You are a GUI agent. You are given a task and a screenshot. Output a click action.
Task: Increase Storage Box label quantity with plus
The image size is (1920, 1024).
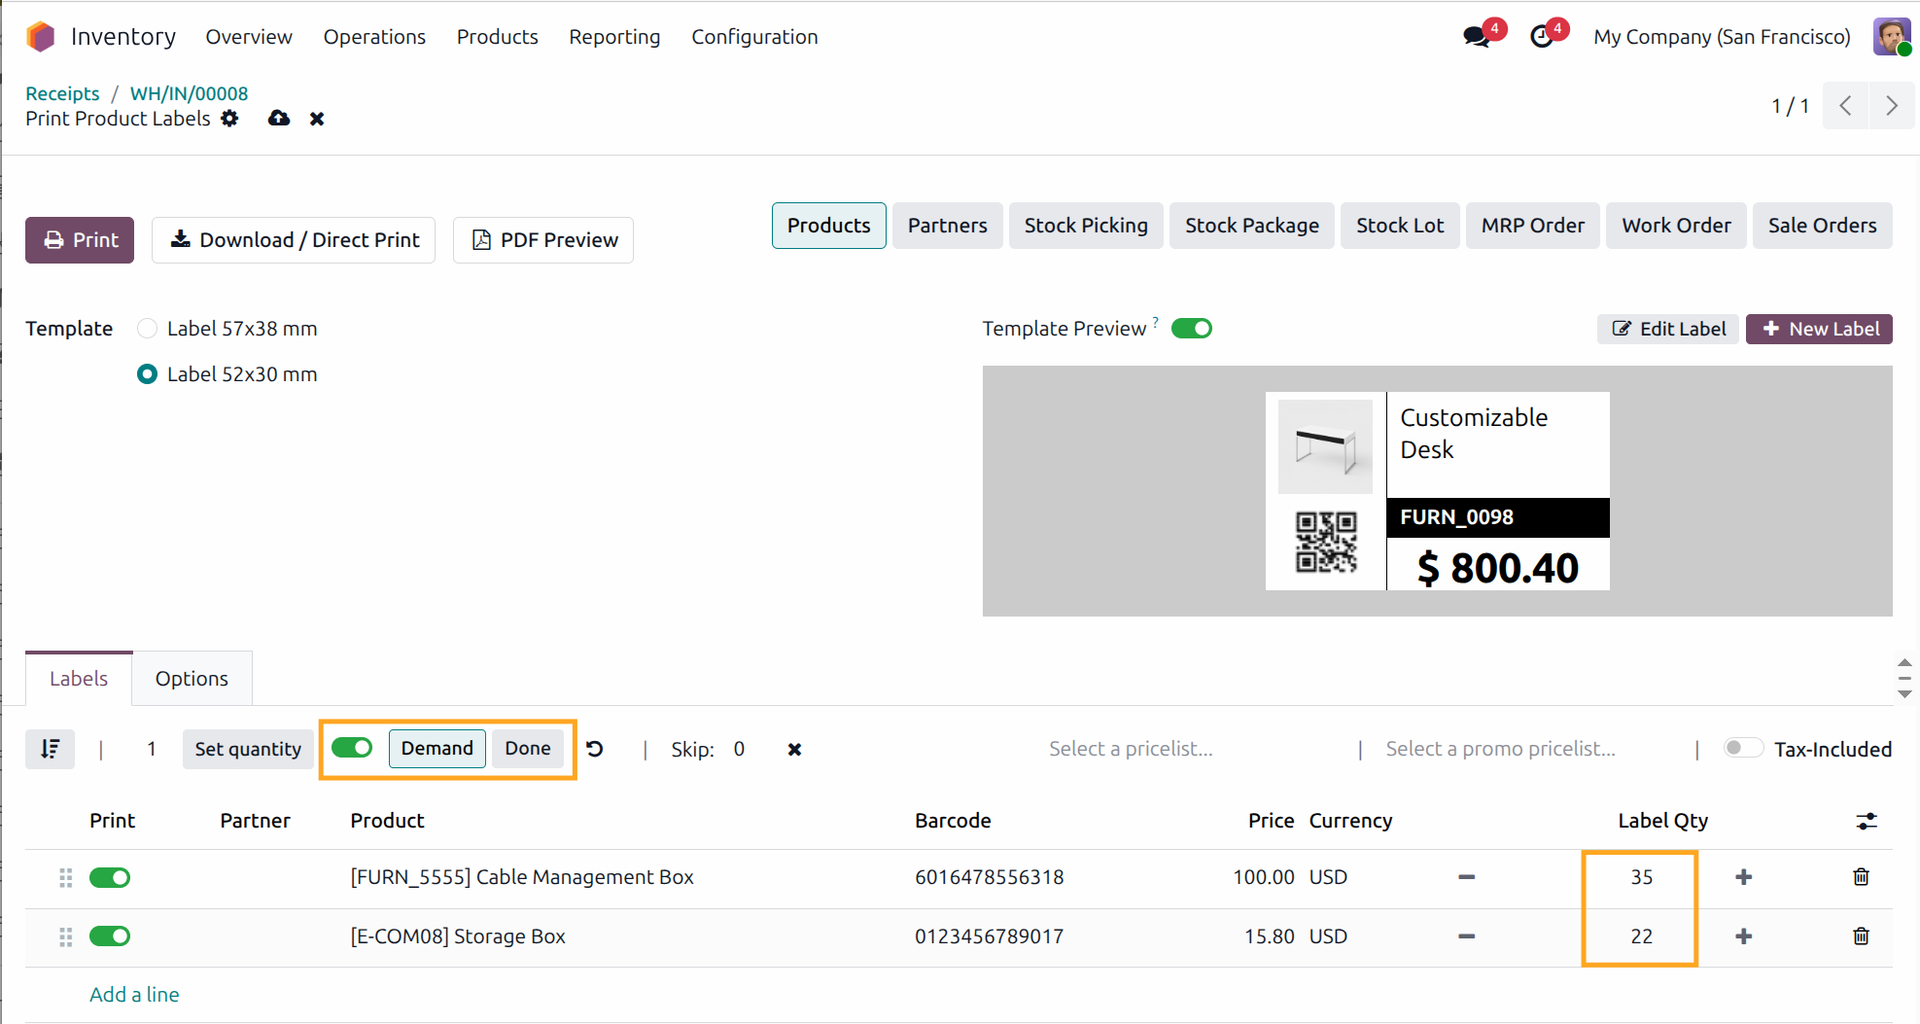(1744, 937)
